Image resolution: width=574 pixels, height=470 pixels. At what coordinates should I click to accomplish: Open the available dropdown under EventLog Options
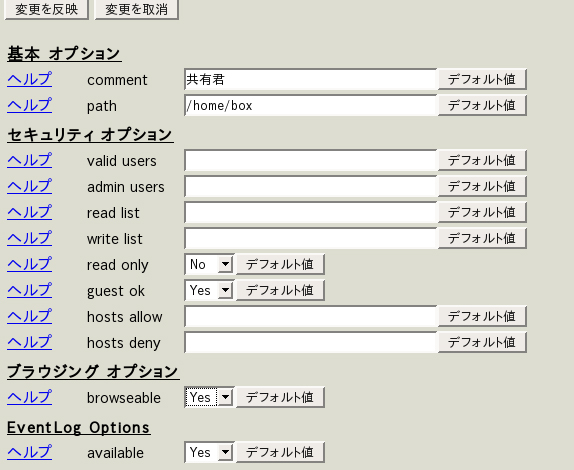pos(209,452)
